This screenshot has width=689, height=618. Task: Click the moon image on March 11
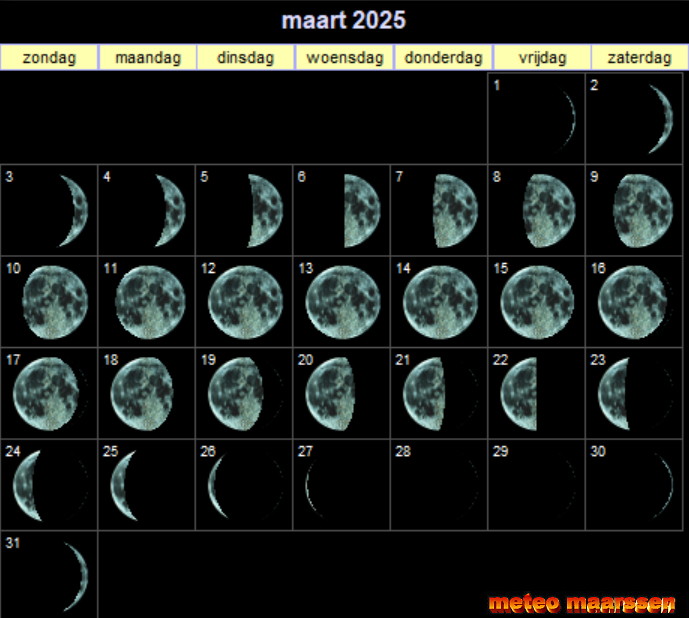click(152, 302)
